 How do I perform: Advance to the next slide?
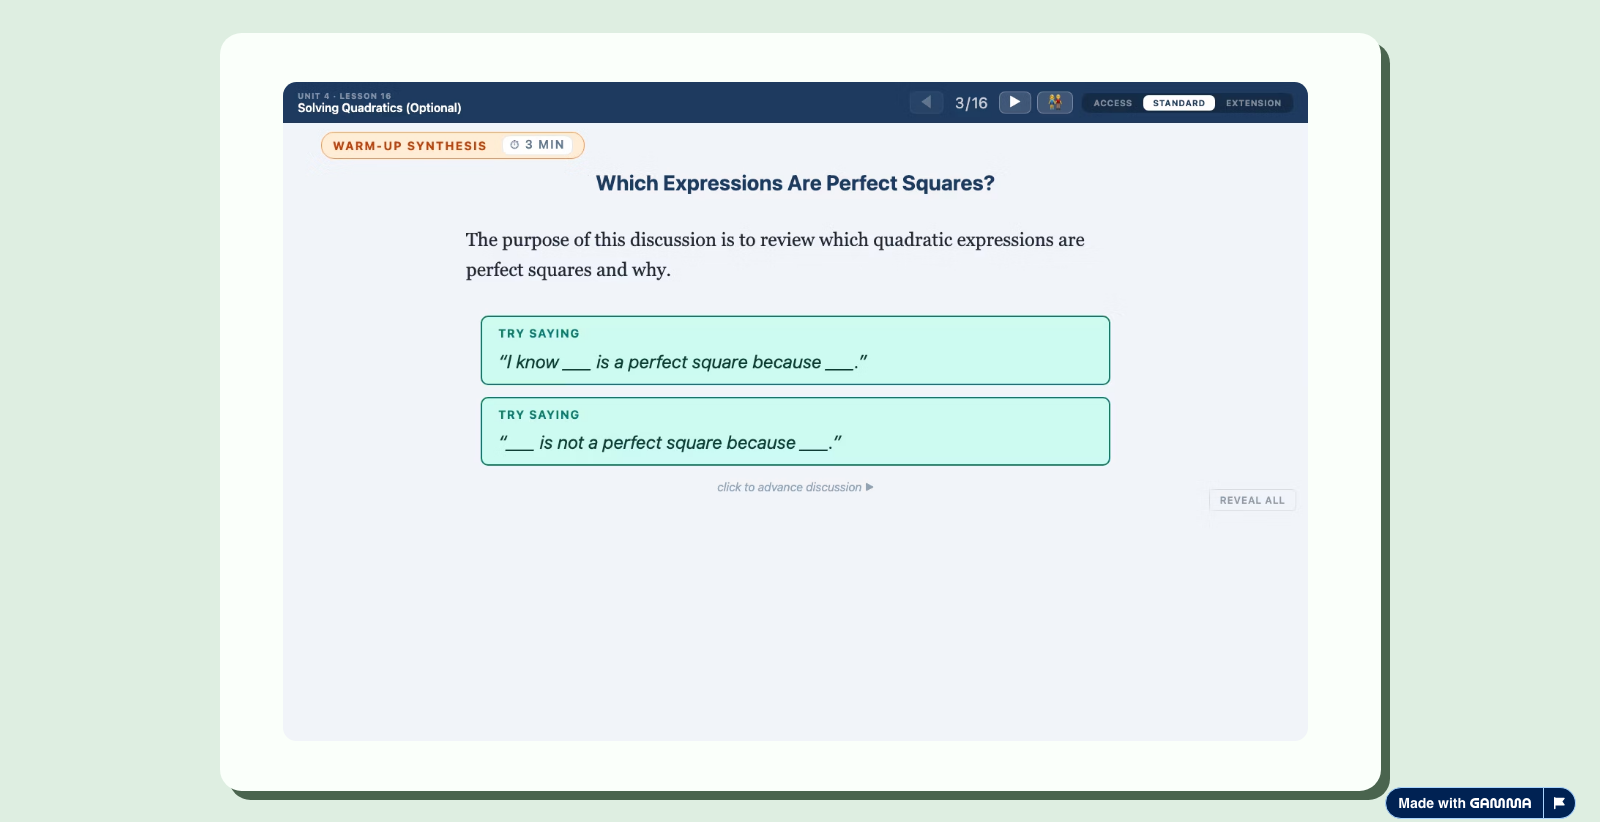pyautogui.click(x=1014, y=102)
